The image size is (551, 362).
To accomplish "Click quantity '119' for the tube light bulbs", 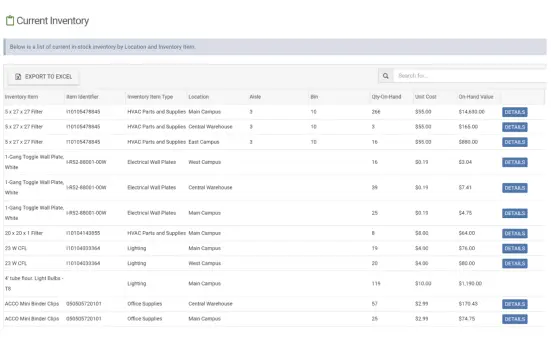I will tap(376, 283).
